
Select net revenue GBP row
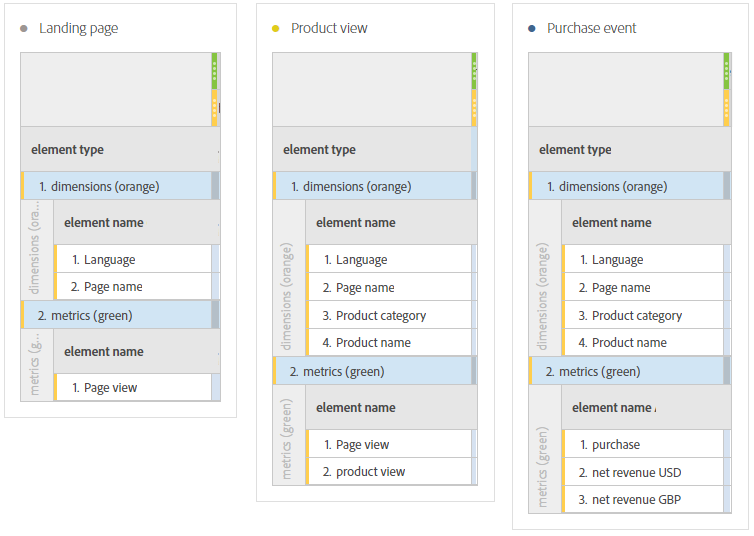pos(636,499)
